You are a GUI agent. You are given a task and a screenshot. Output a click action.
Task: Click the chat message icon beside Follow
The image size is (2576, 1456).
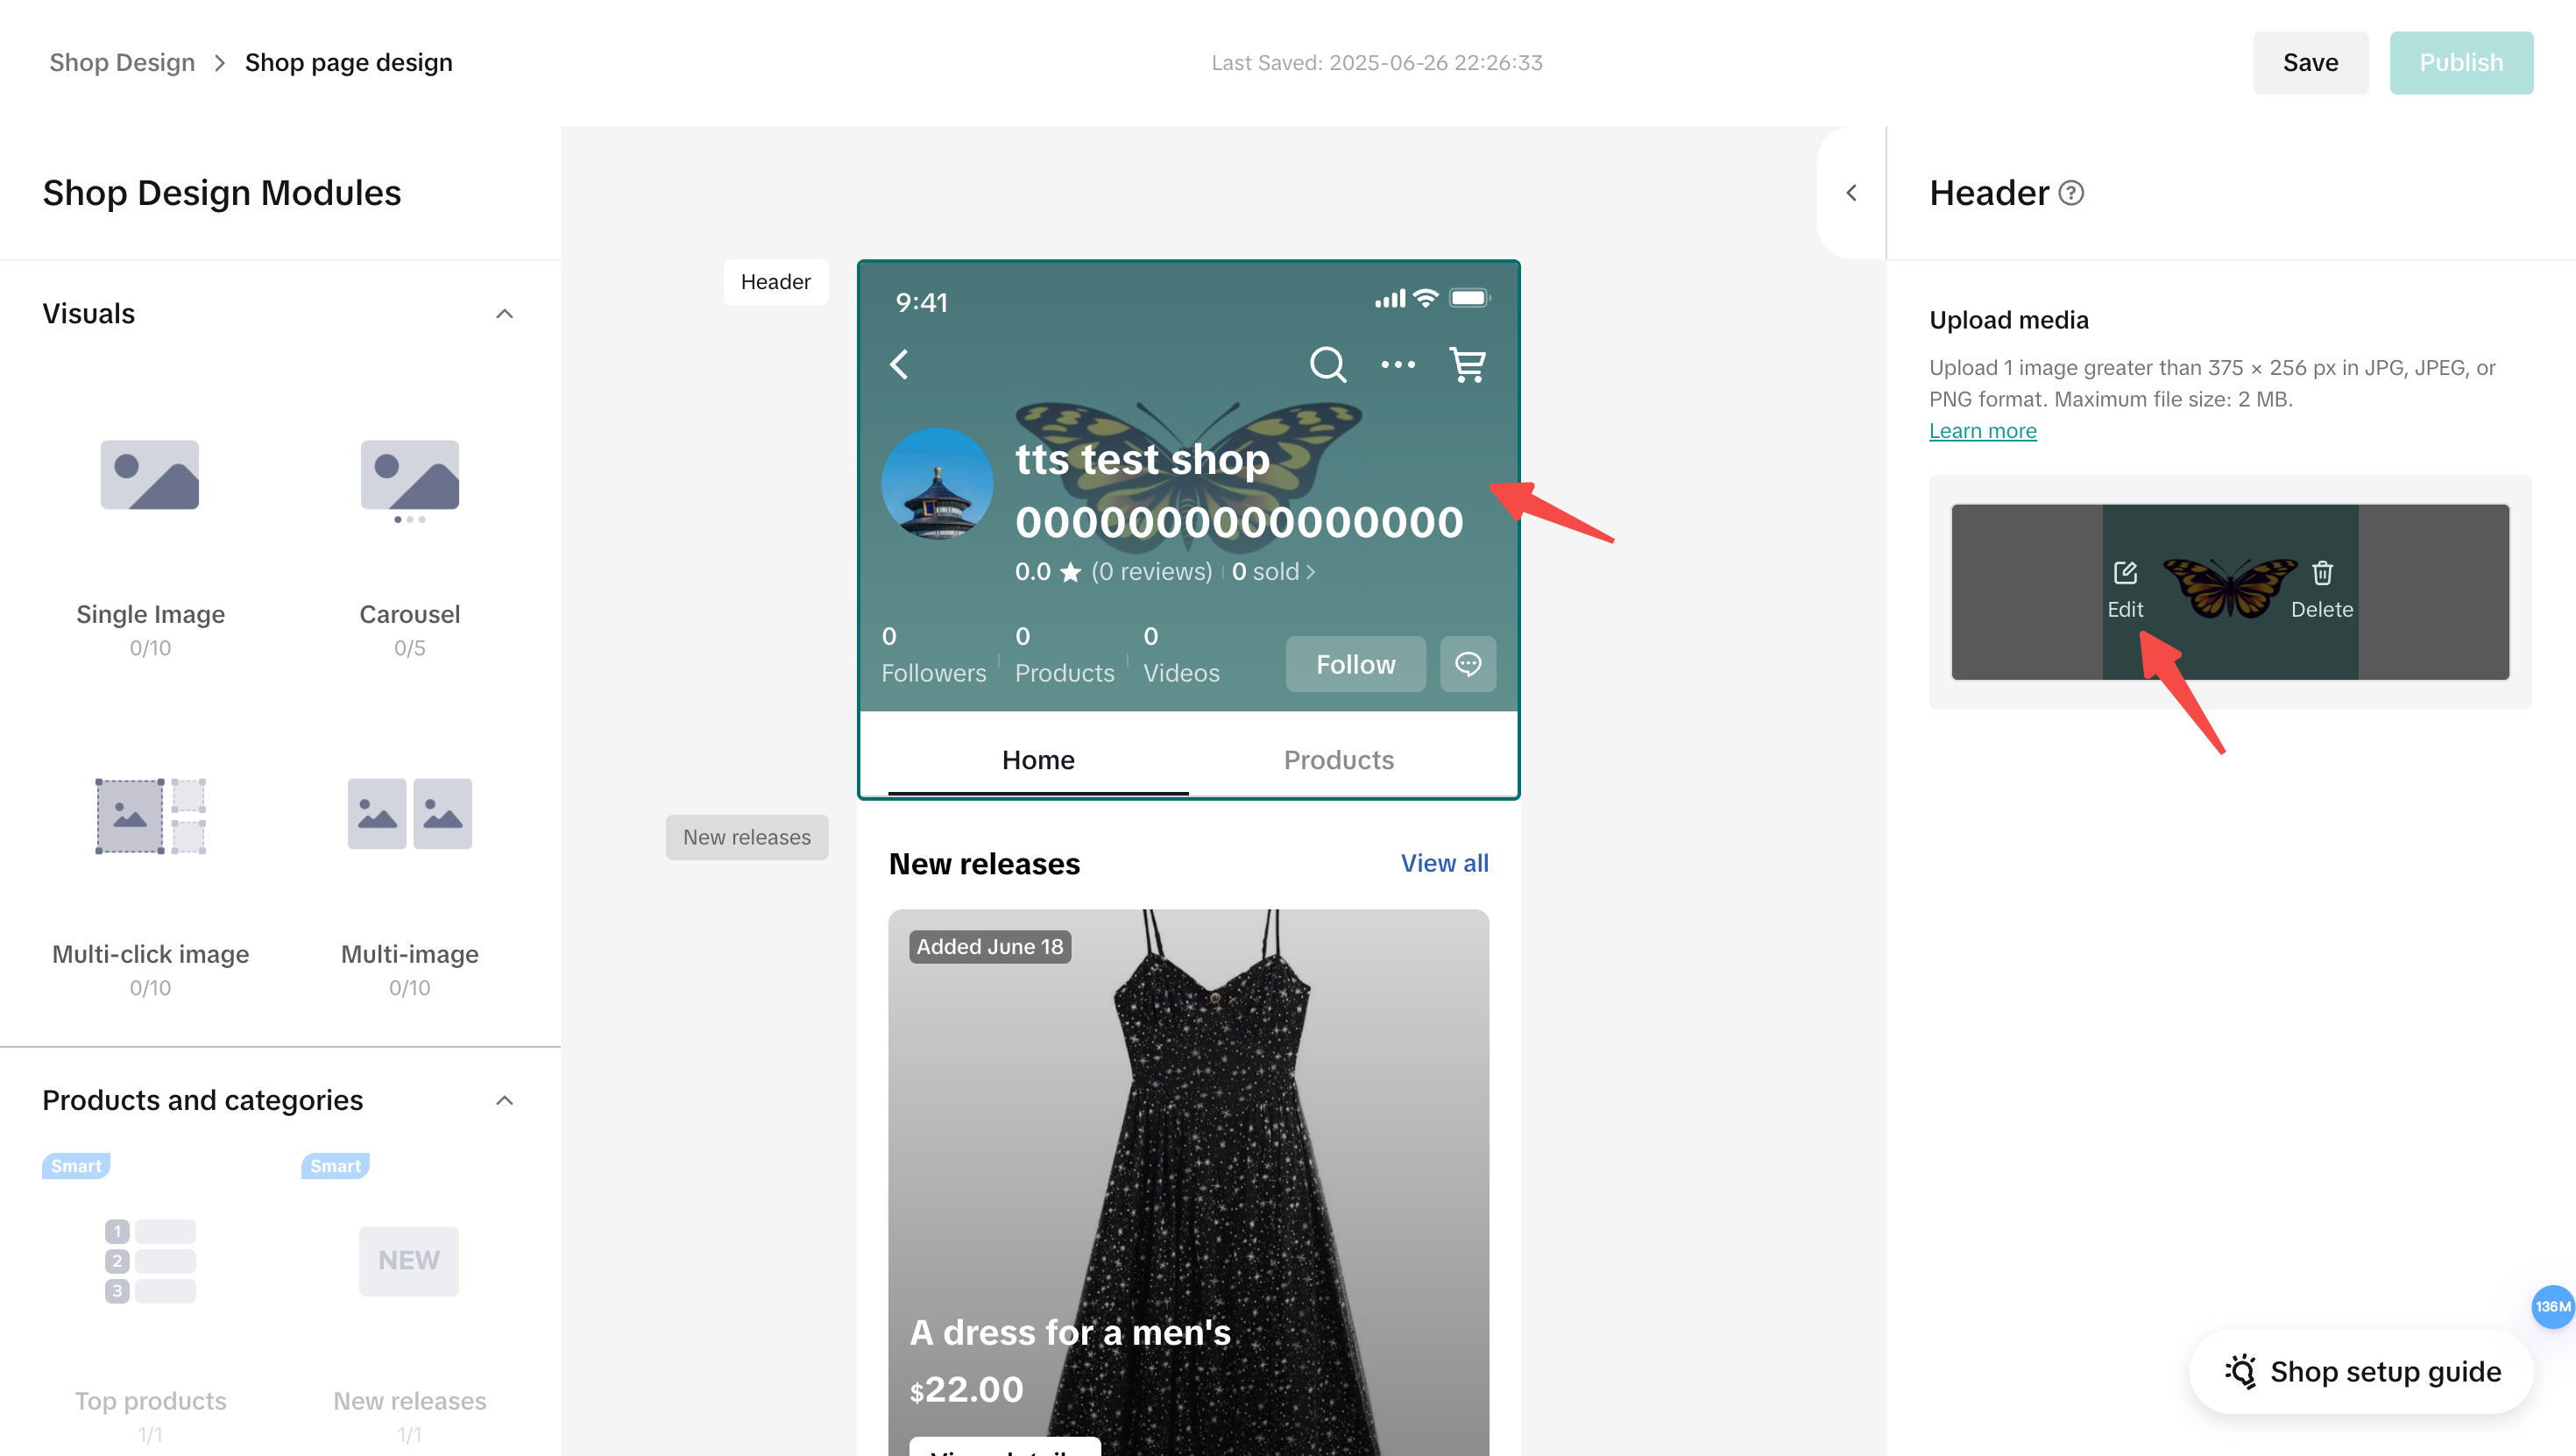1468,664
